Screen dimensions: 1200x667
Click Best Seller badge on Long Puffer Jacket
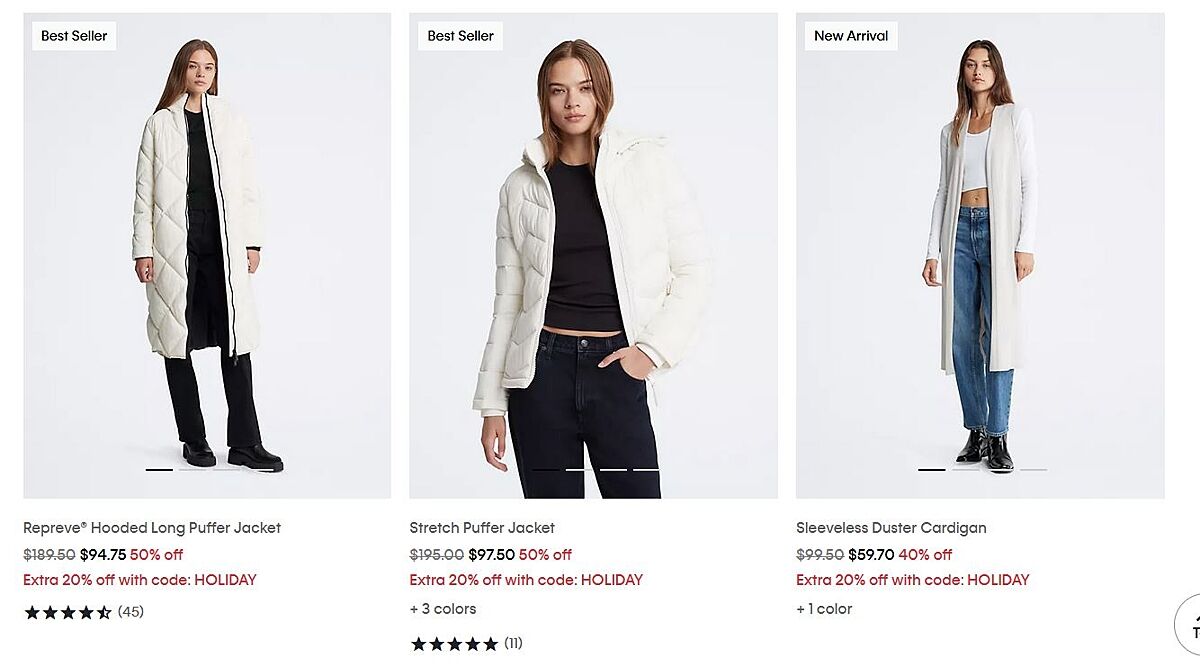pos(74,36)
